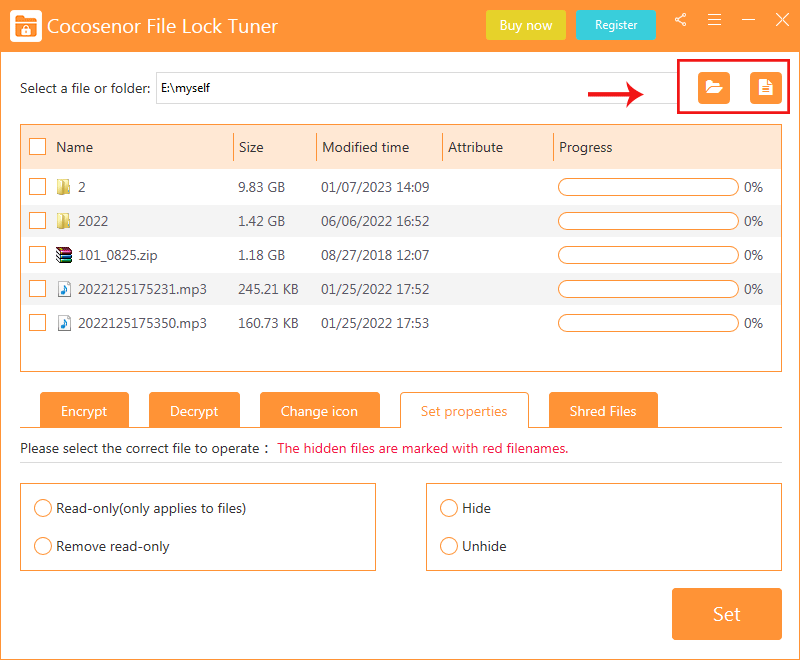800x660 pixels.
Task: Select the file name "2022125175350.mp3"
Action: (x=142, y=323)
